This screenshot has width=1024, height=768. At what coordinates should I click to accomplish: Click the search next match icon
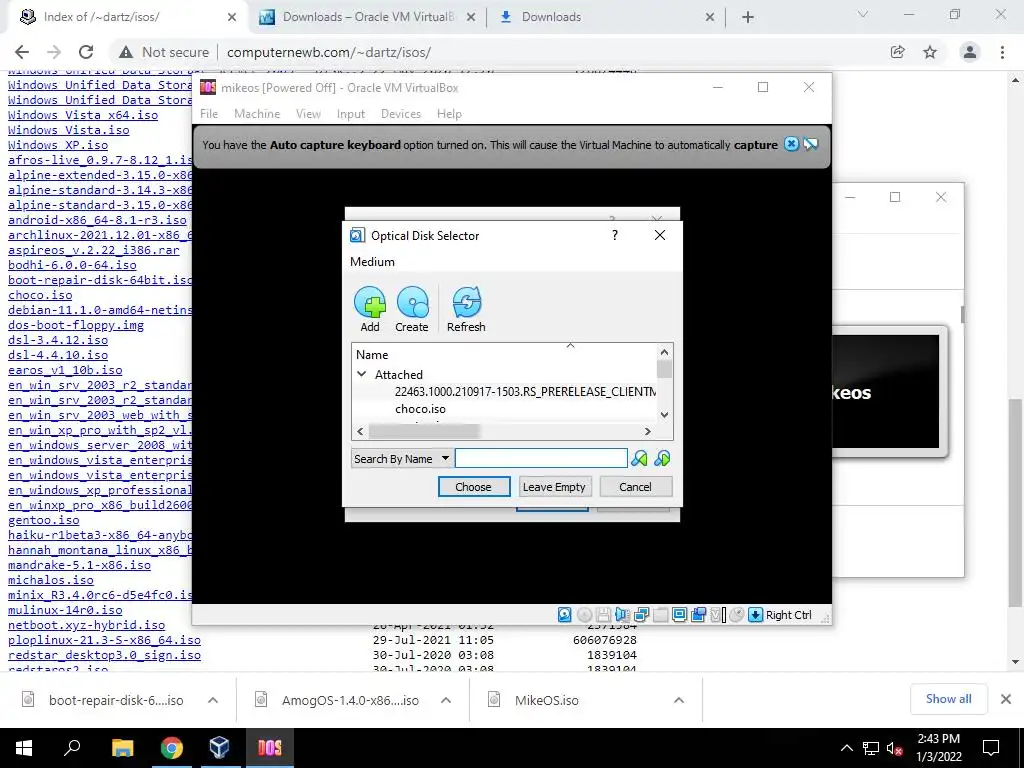point(662,458)
